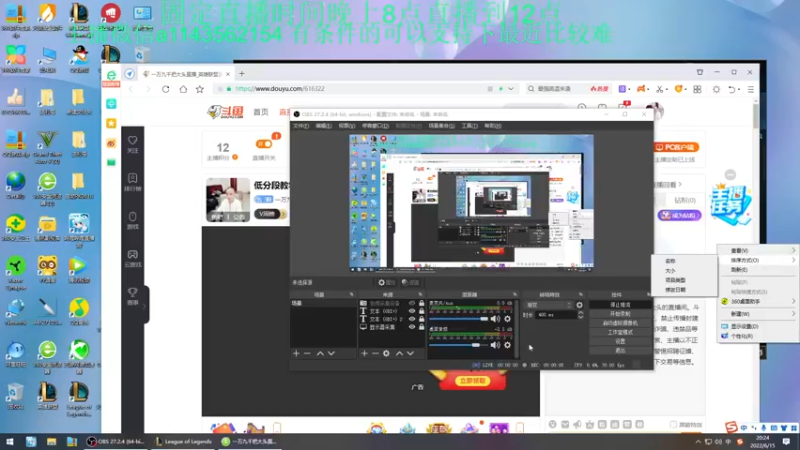Toggle lock on 文本 (GDI+) 2 source
800x450 pixels.
[x=421, y=319]
